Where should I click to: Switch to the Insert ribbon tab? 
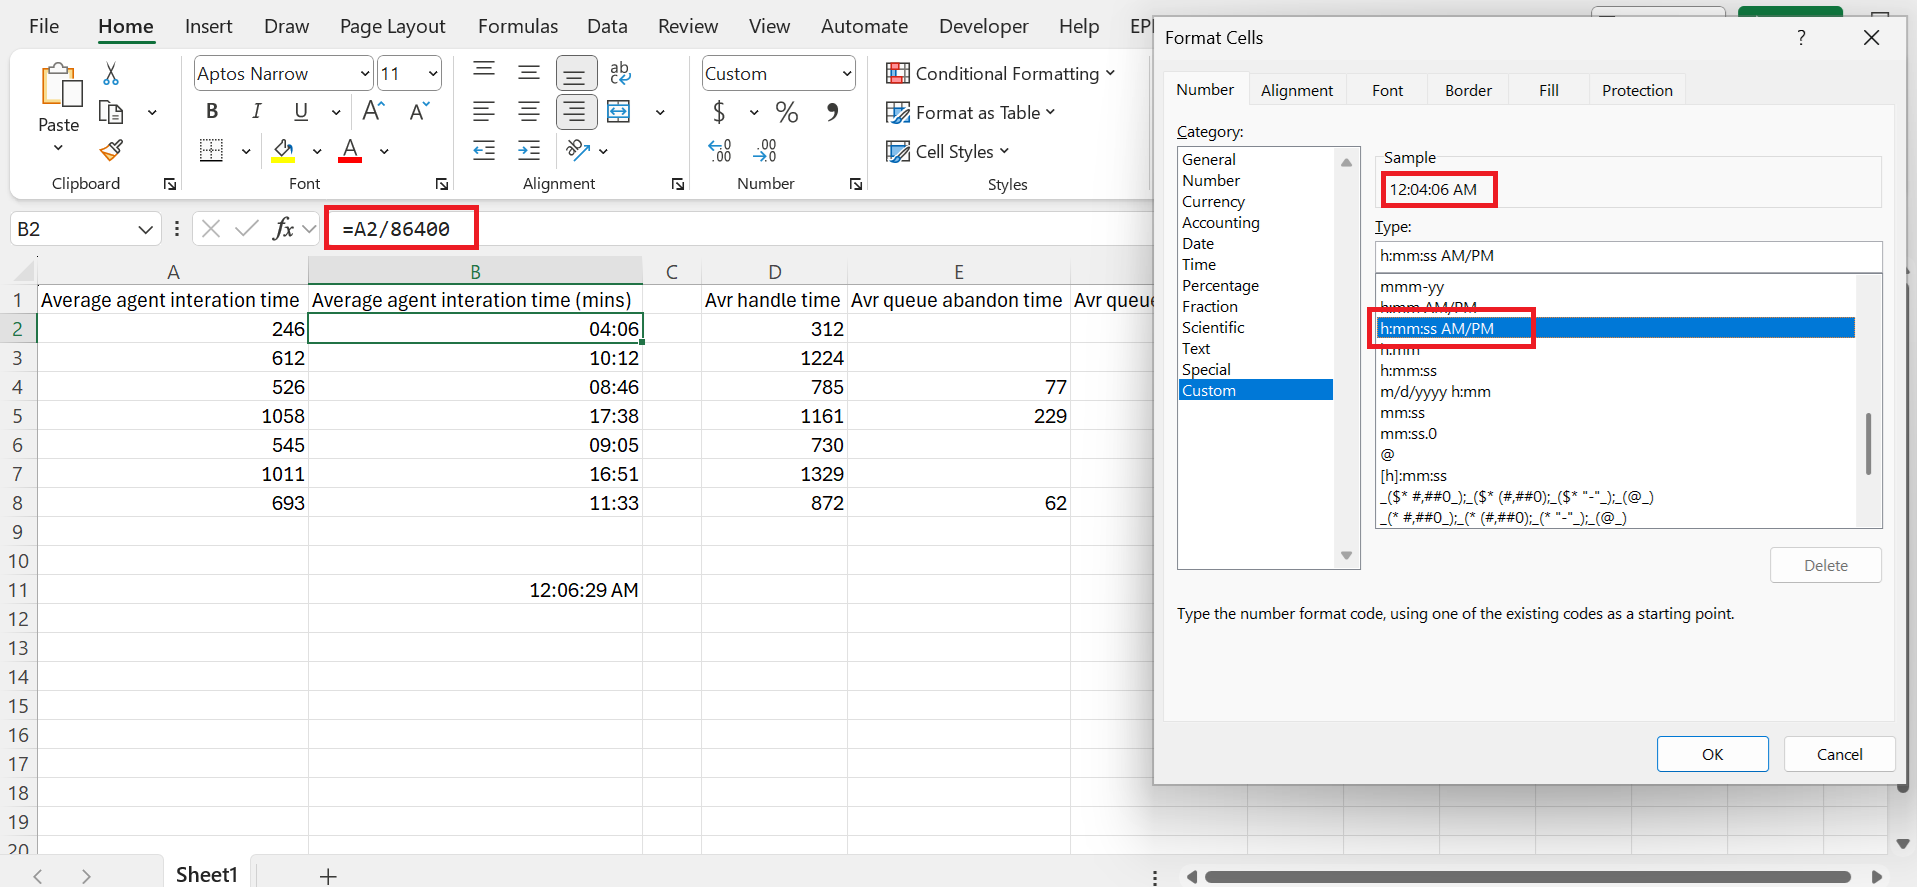[208, 26]
